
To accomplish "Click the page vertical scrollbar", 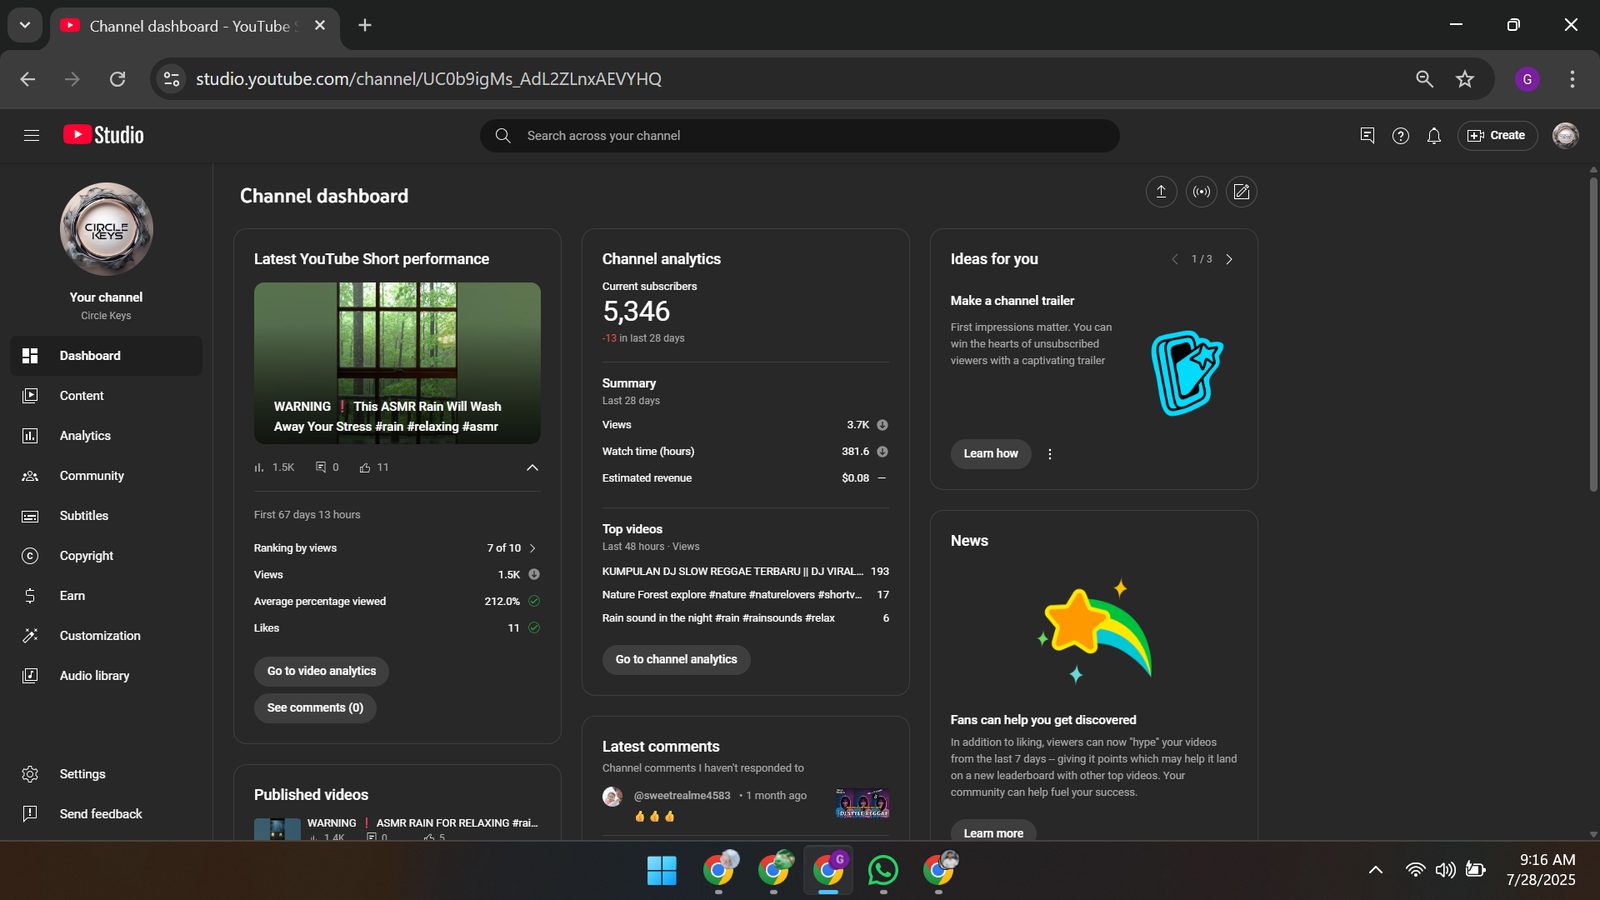I will [x=1593, y=335].
